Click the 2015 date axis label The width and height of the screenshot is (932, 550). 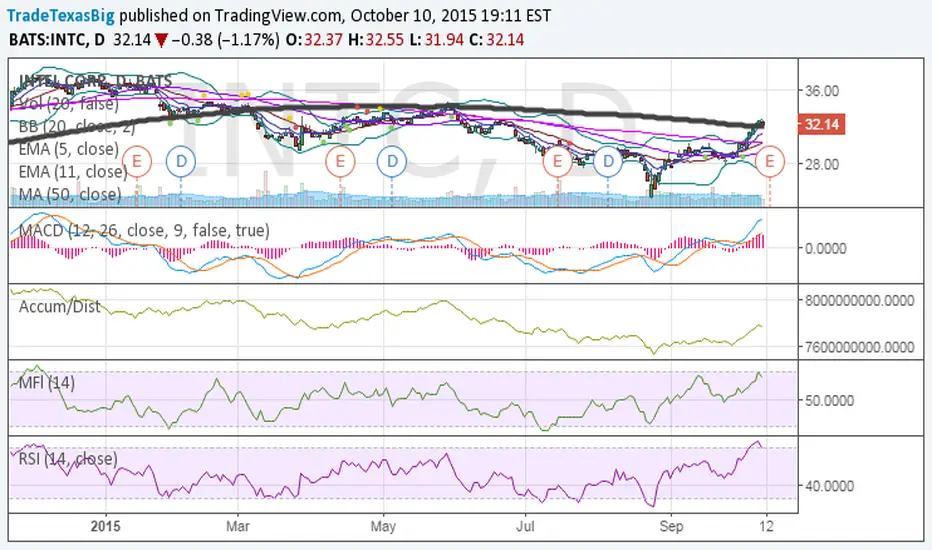point(105,527)
